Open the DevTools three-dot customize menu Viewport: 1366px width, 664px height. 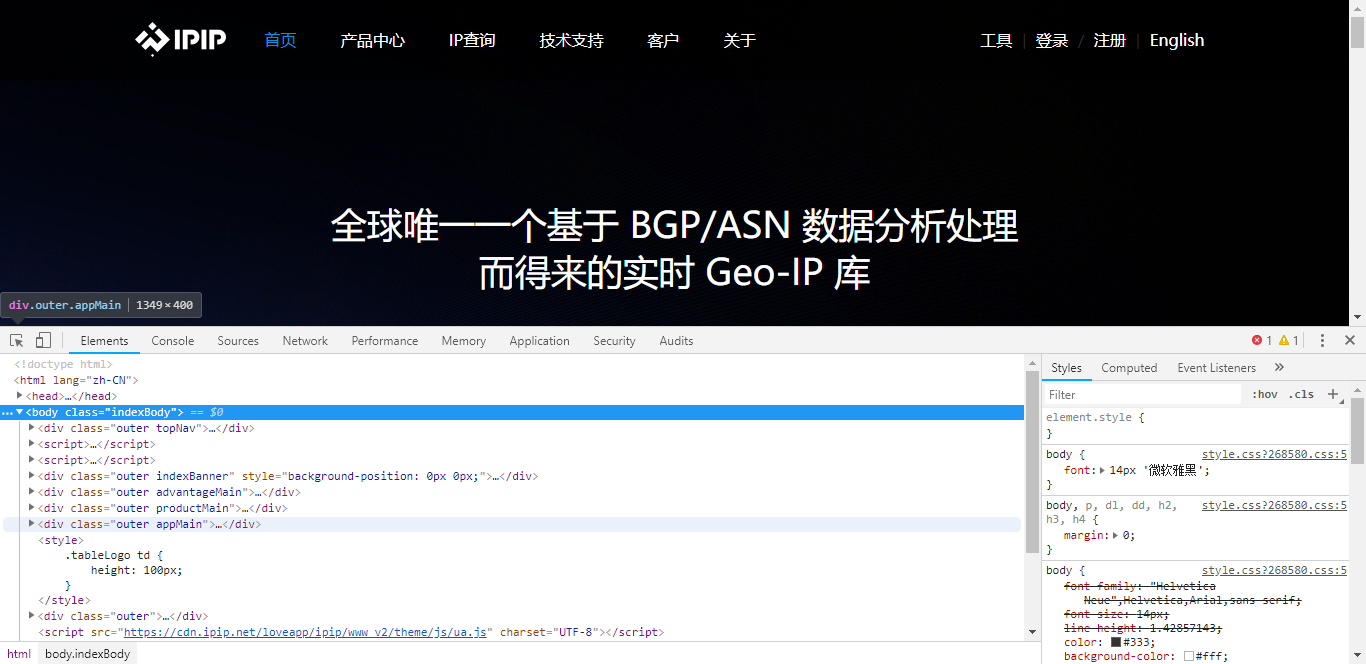click(x=1322, y=340)
